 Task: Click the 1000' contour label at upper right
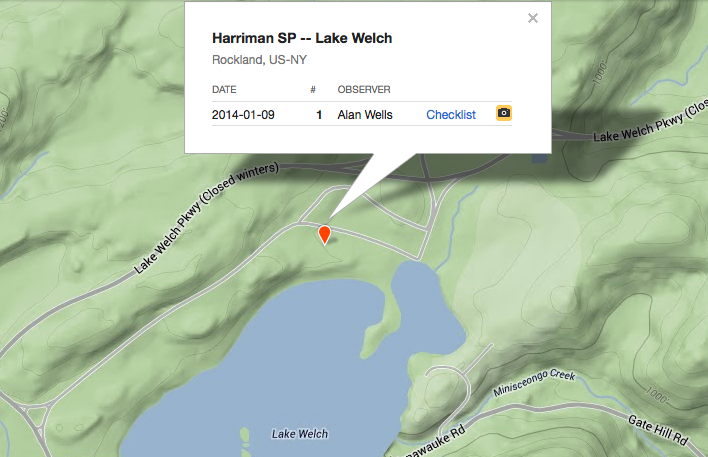[600, 73]
